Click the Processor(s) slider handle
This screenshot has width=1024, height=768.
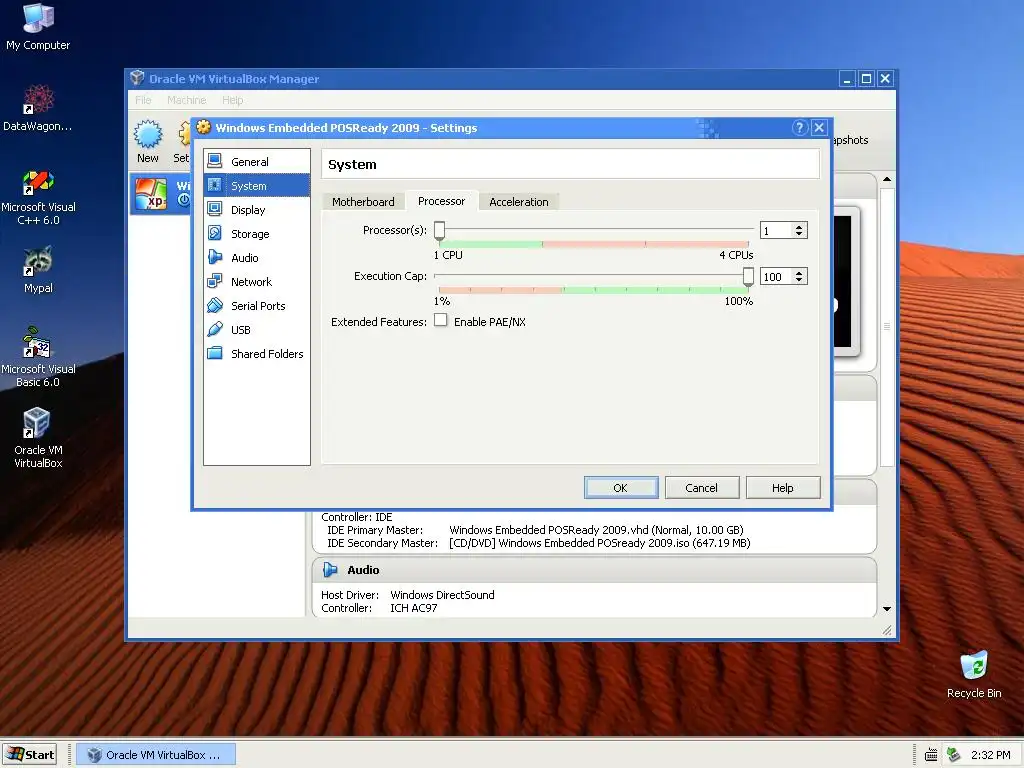point(440,230)
